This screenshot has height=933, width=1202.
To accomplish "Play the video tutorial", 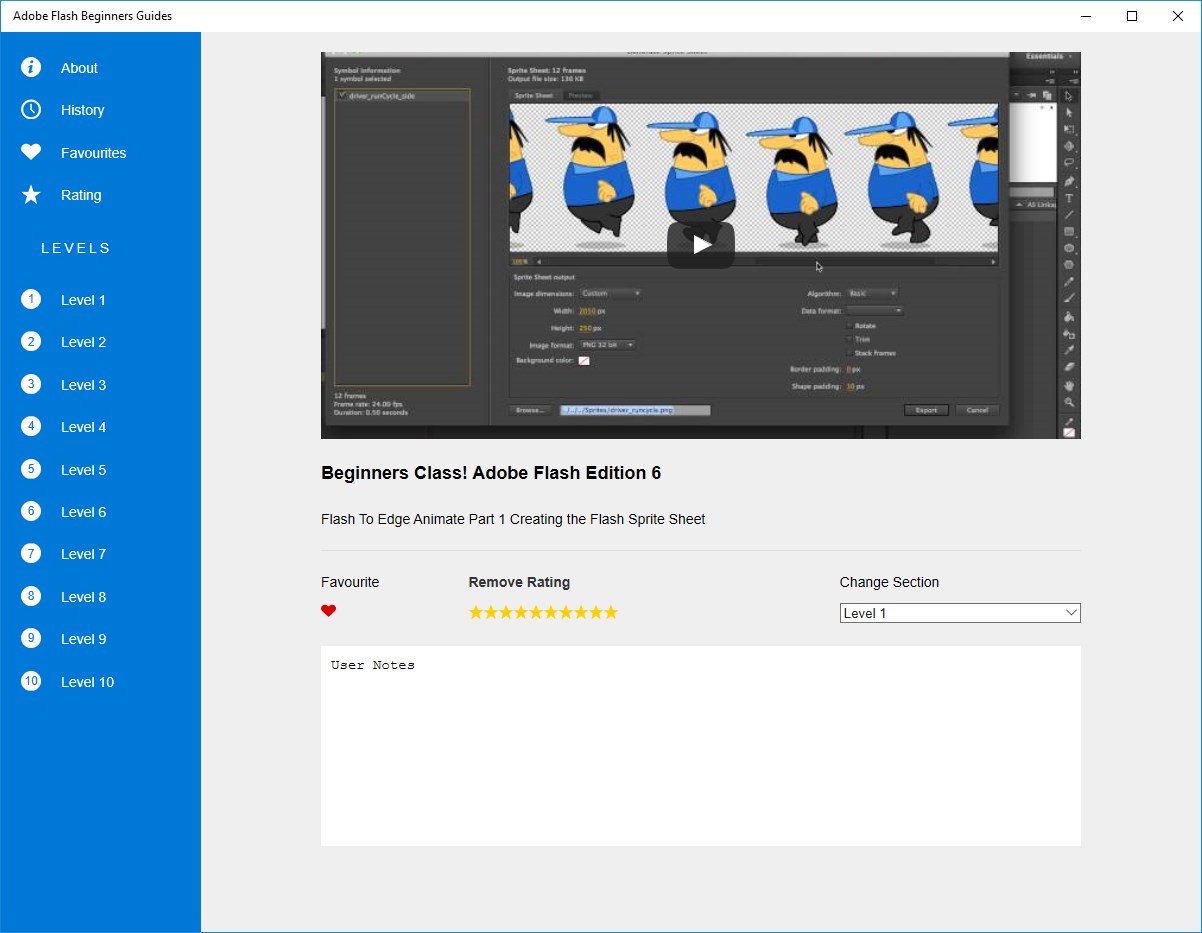I will (x=701, y=245).
